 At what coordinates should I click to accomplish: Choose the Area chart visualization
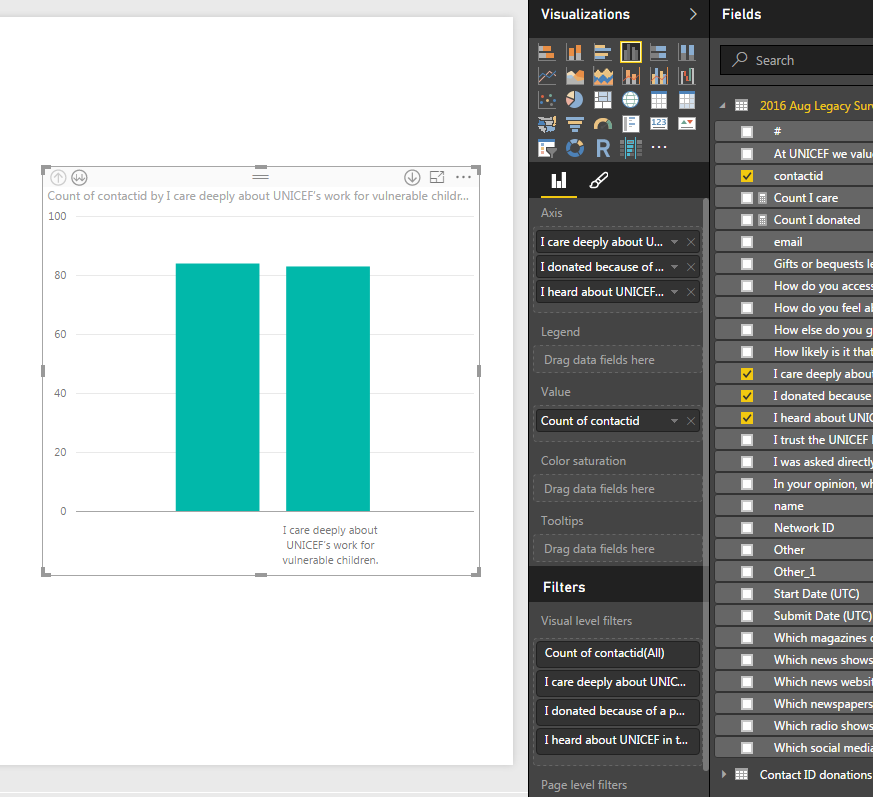click(575, 76)
